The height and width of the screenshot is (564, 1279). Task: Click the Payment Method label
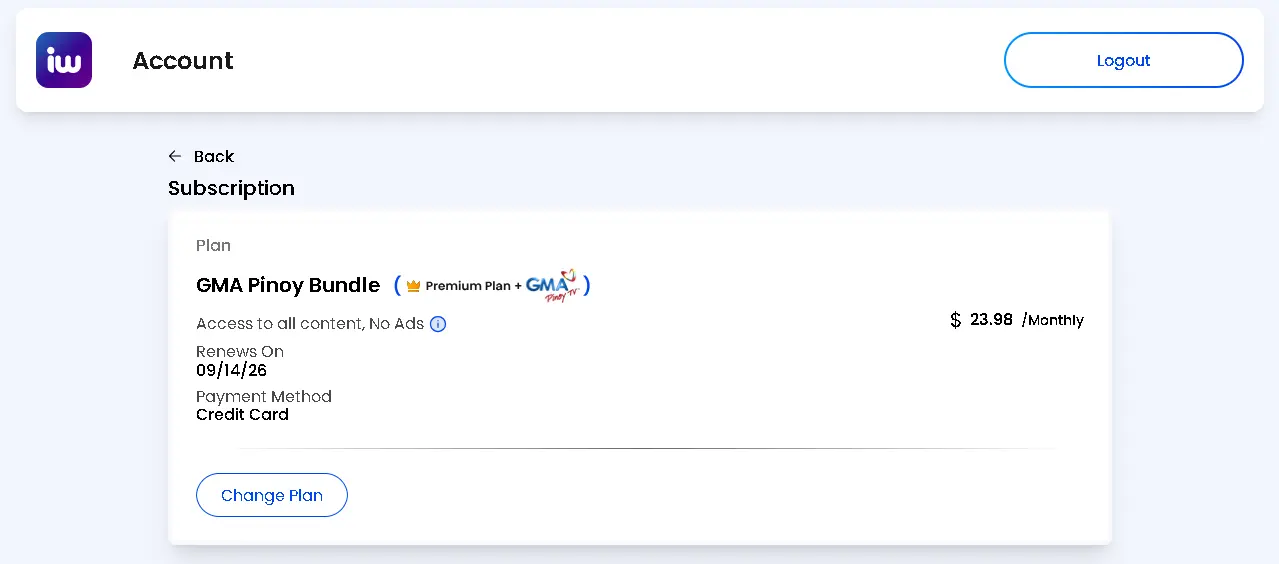coord(264,397)
